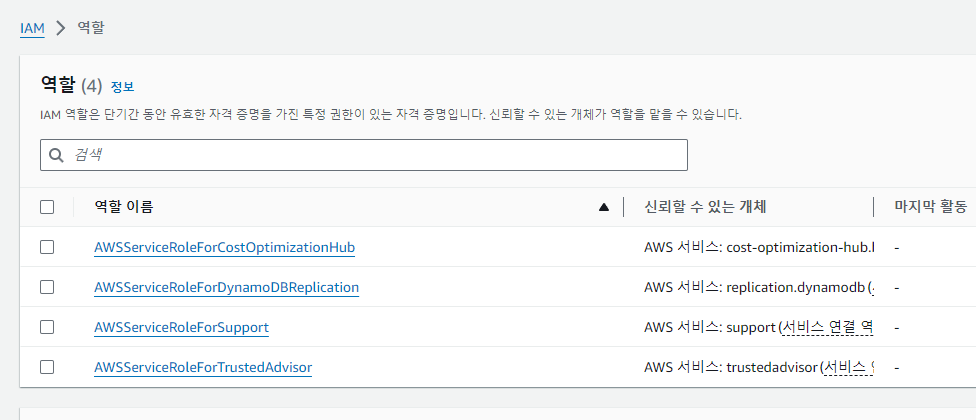Open AWSServiceRoleForCostOptimizationHub role details
Screen dimensions: 976x420
225,248
